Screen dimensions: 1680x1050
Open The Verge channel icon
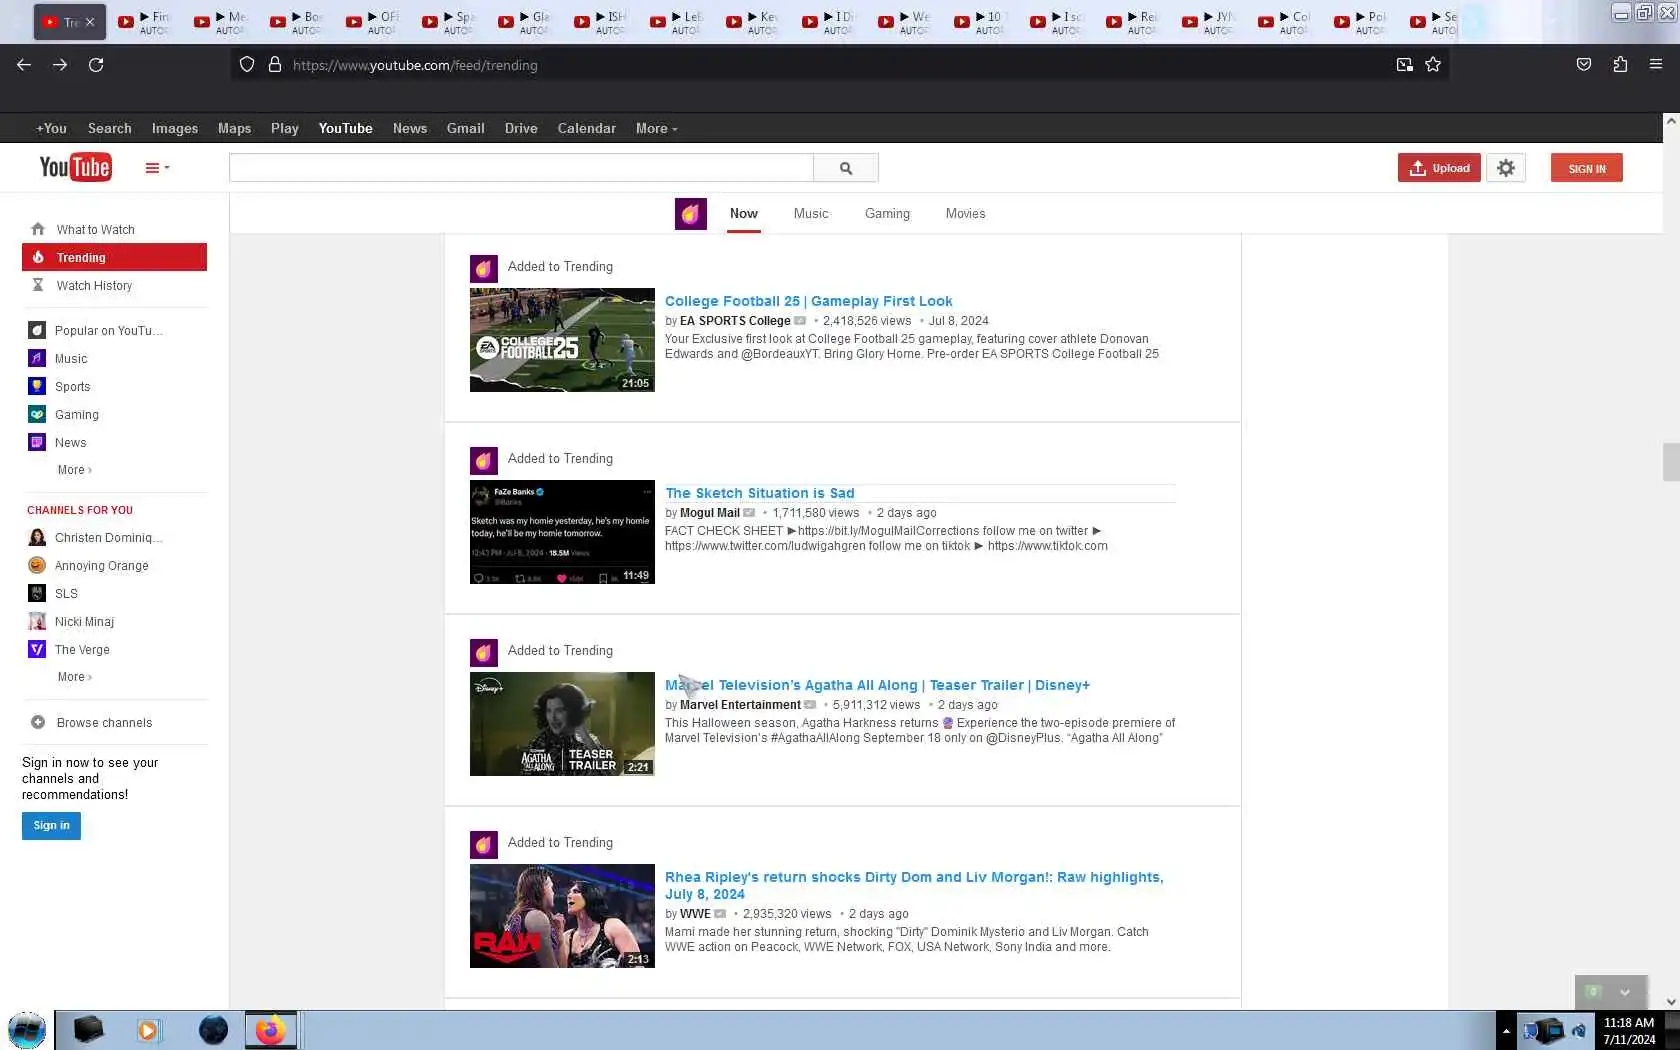click(37, 649)
